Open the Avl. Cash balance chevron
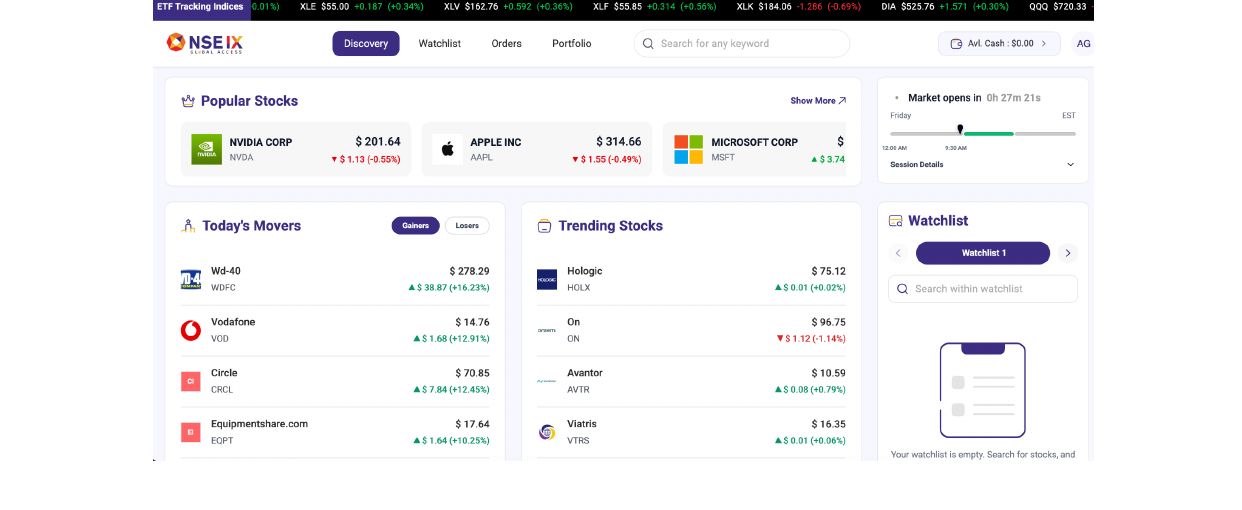Viewport: 1242px width, 510px height. click(1044, 44)
